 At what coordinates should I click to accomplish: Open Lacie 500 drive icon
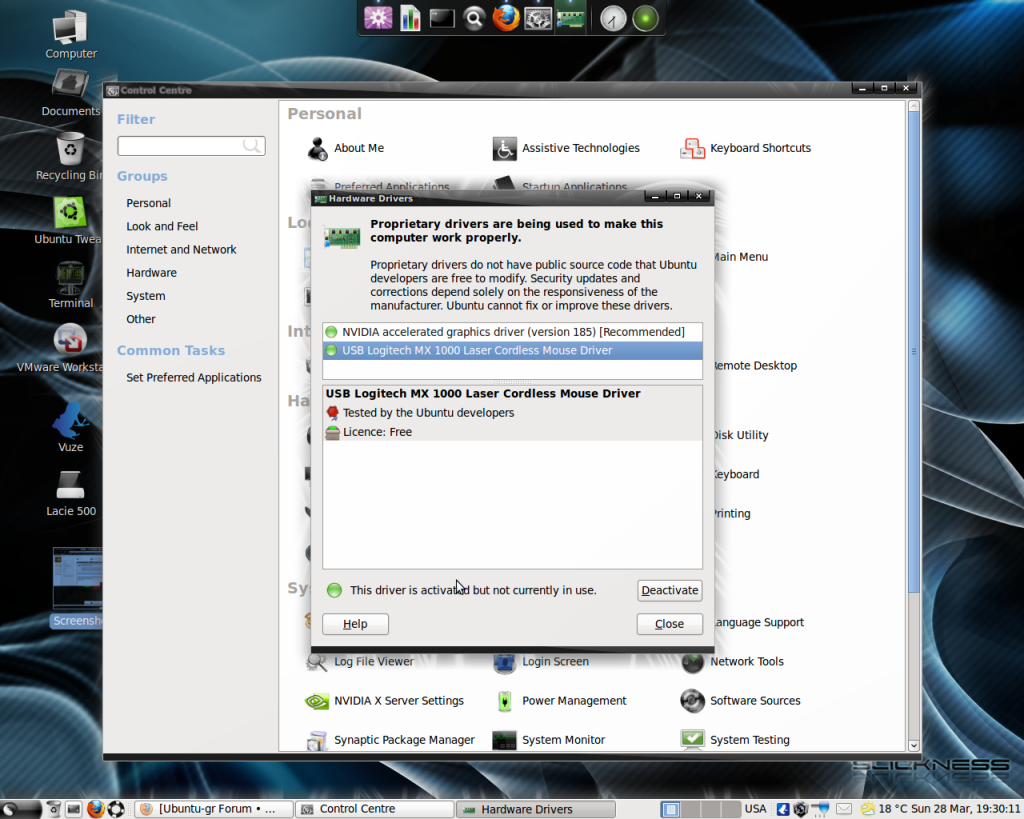[71, 493]
